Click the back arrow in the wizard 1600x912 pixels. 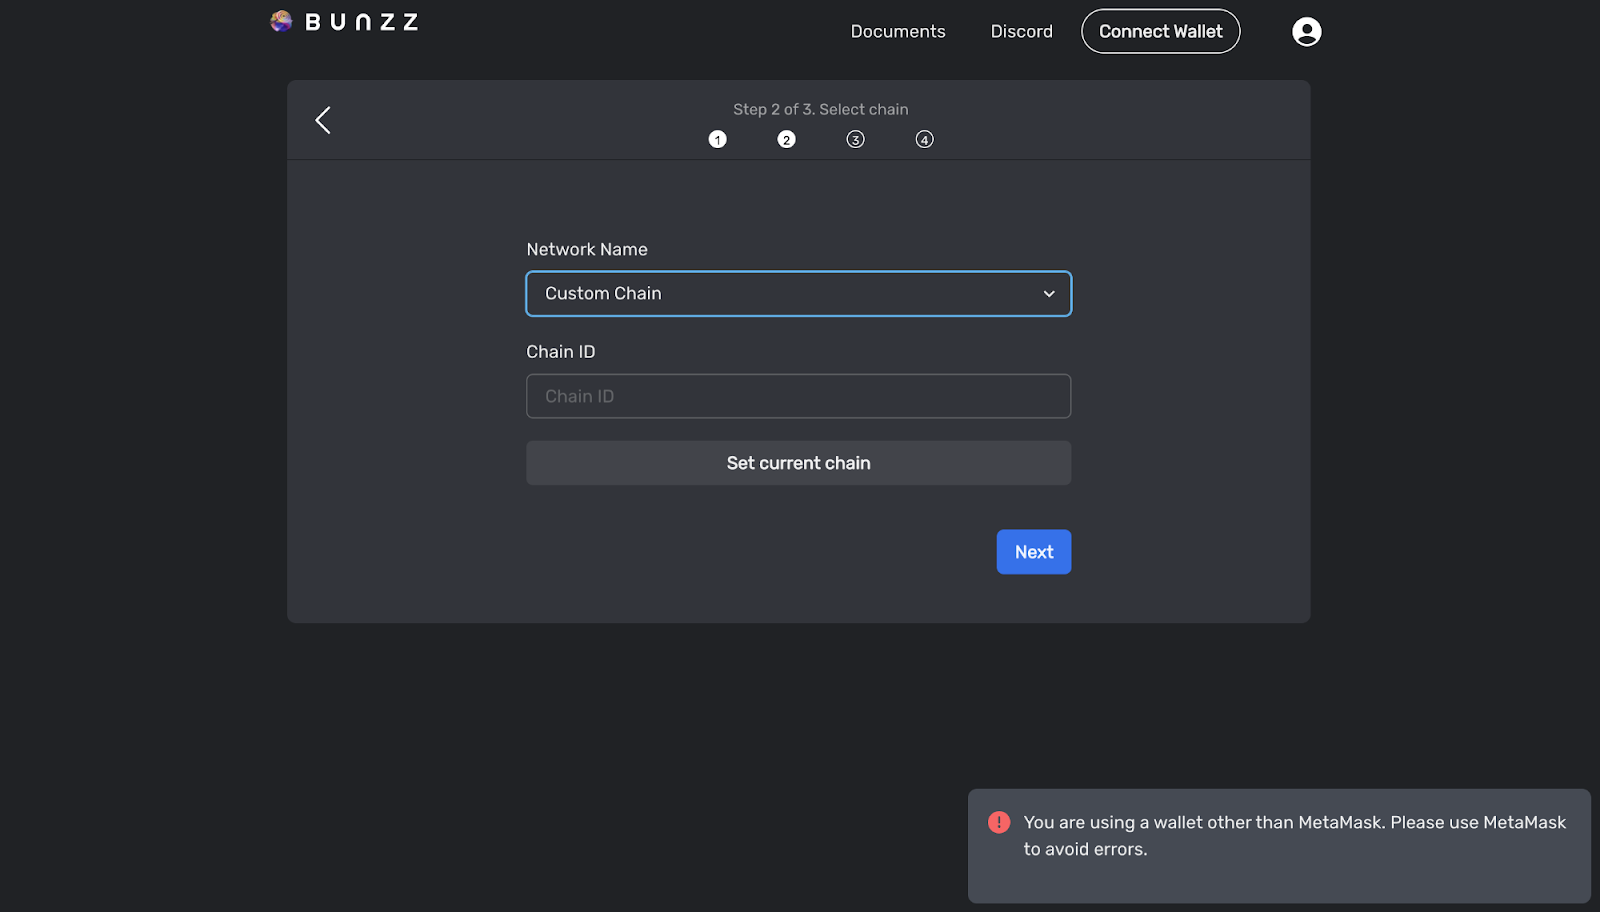point(322,119)
